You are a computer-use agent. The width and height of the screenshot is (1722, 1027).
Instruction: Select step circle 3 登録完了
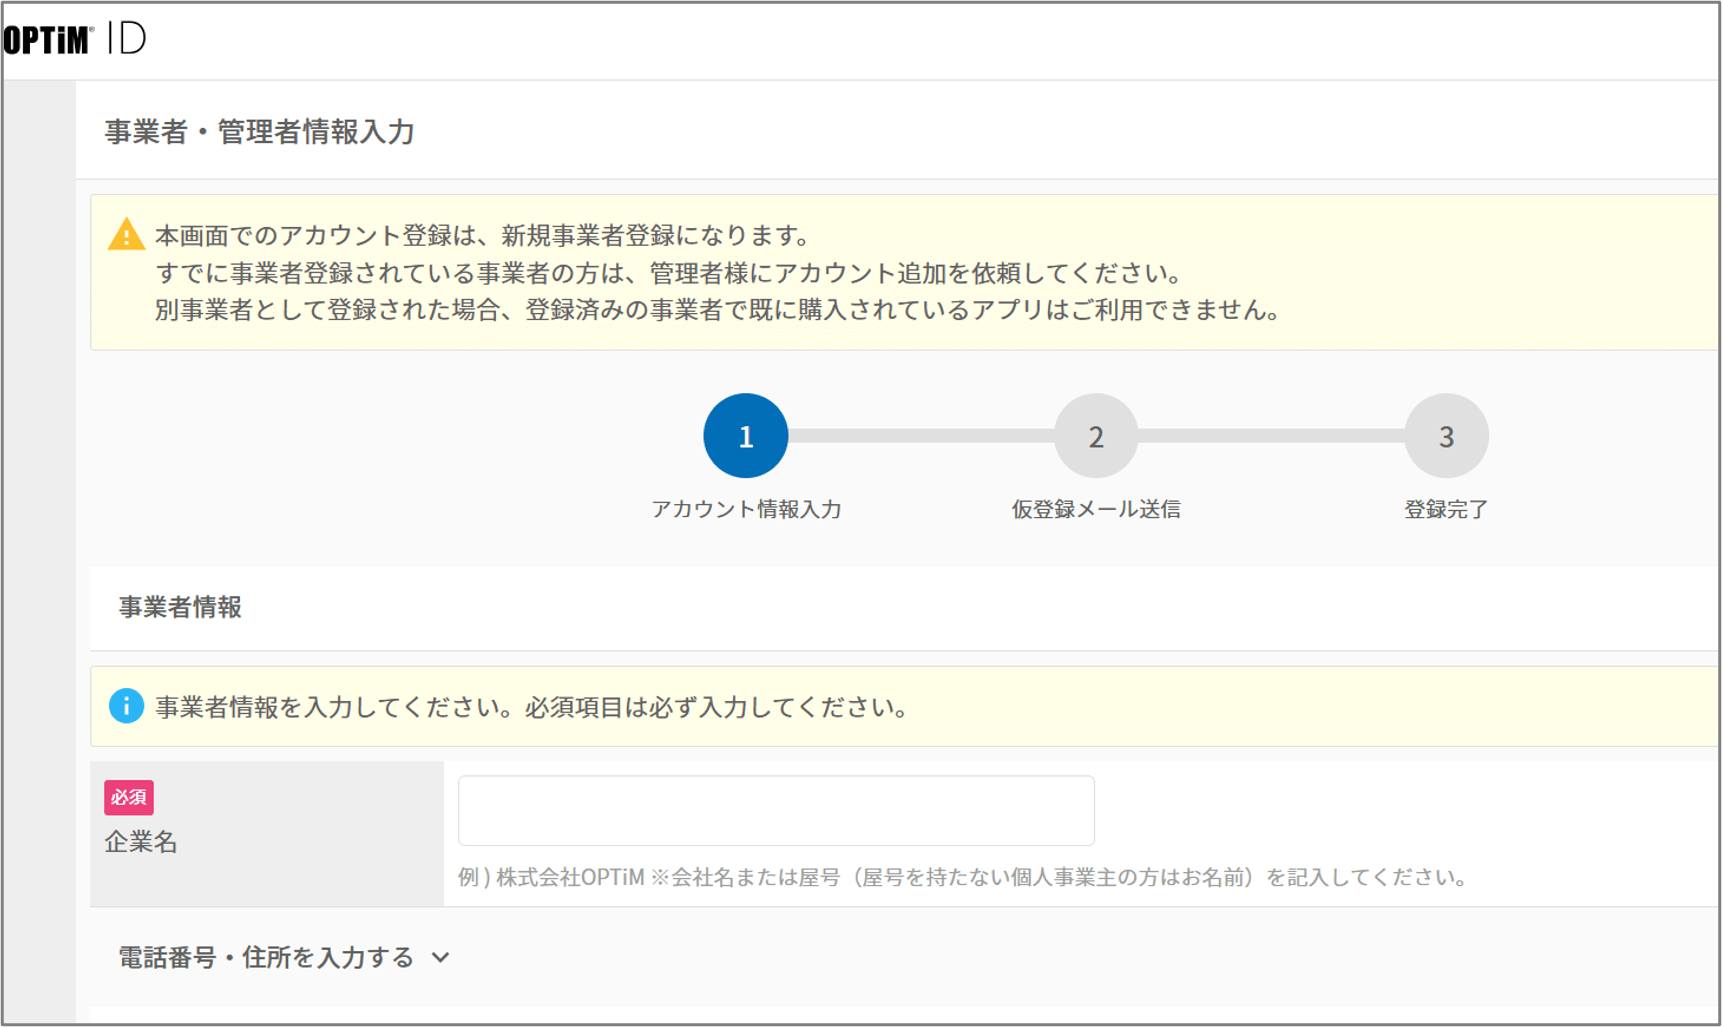1445,435
